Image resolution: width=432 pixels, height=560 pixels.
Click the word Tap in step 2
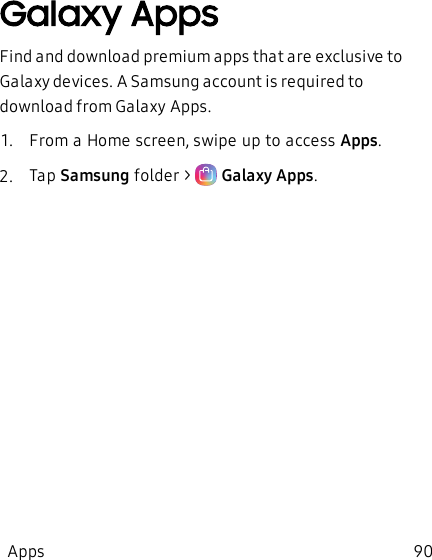pos(42,176)
